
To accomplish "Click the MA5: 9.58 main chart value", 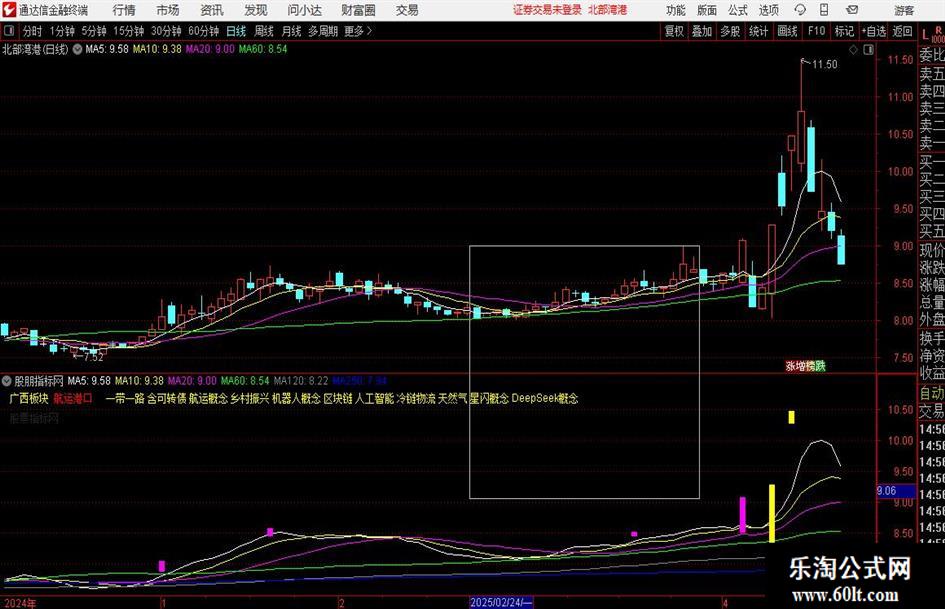I will coord(107,49).
